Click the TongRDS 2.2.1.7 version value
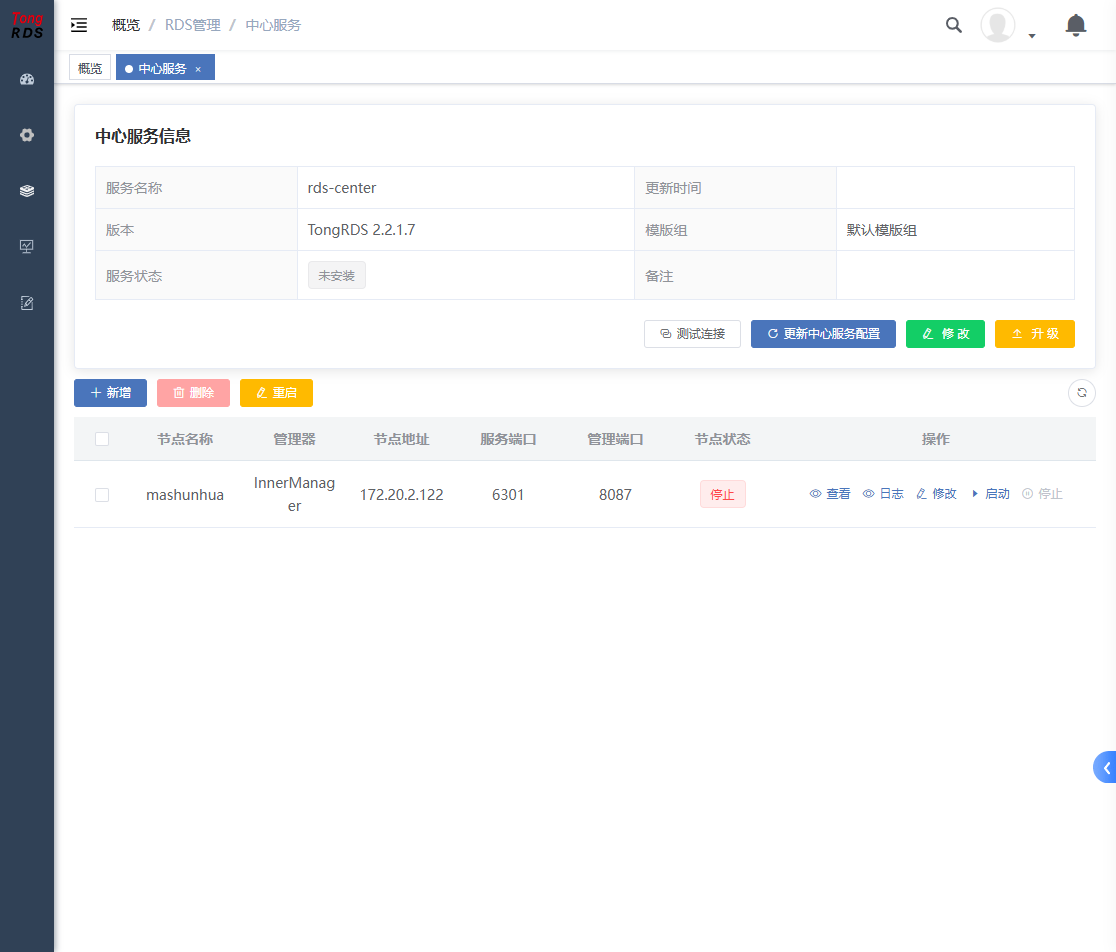Viewport: 1116px width, 952px height. click(362, 230)
